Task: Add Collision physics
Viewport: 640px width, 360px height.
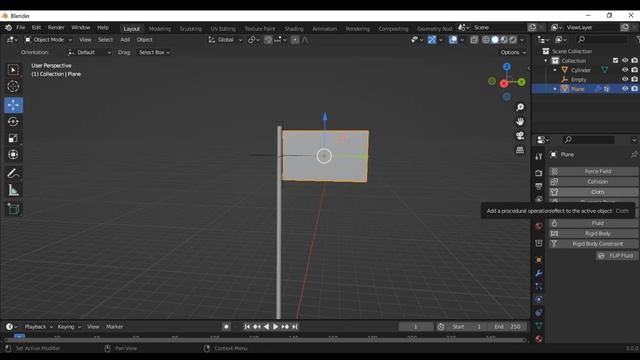Action: pos(593,182)
